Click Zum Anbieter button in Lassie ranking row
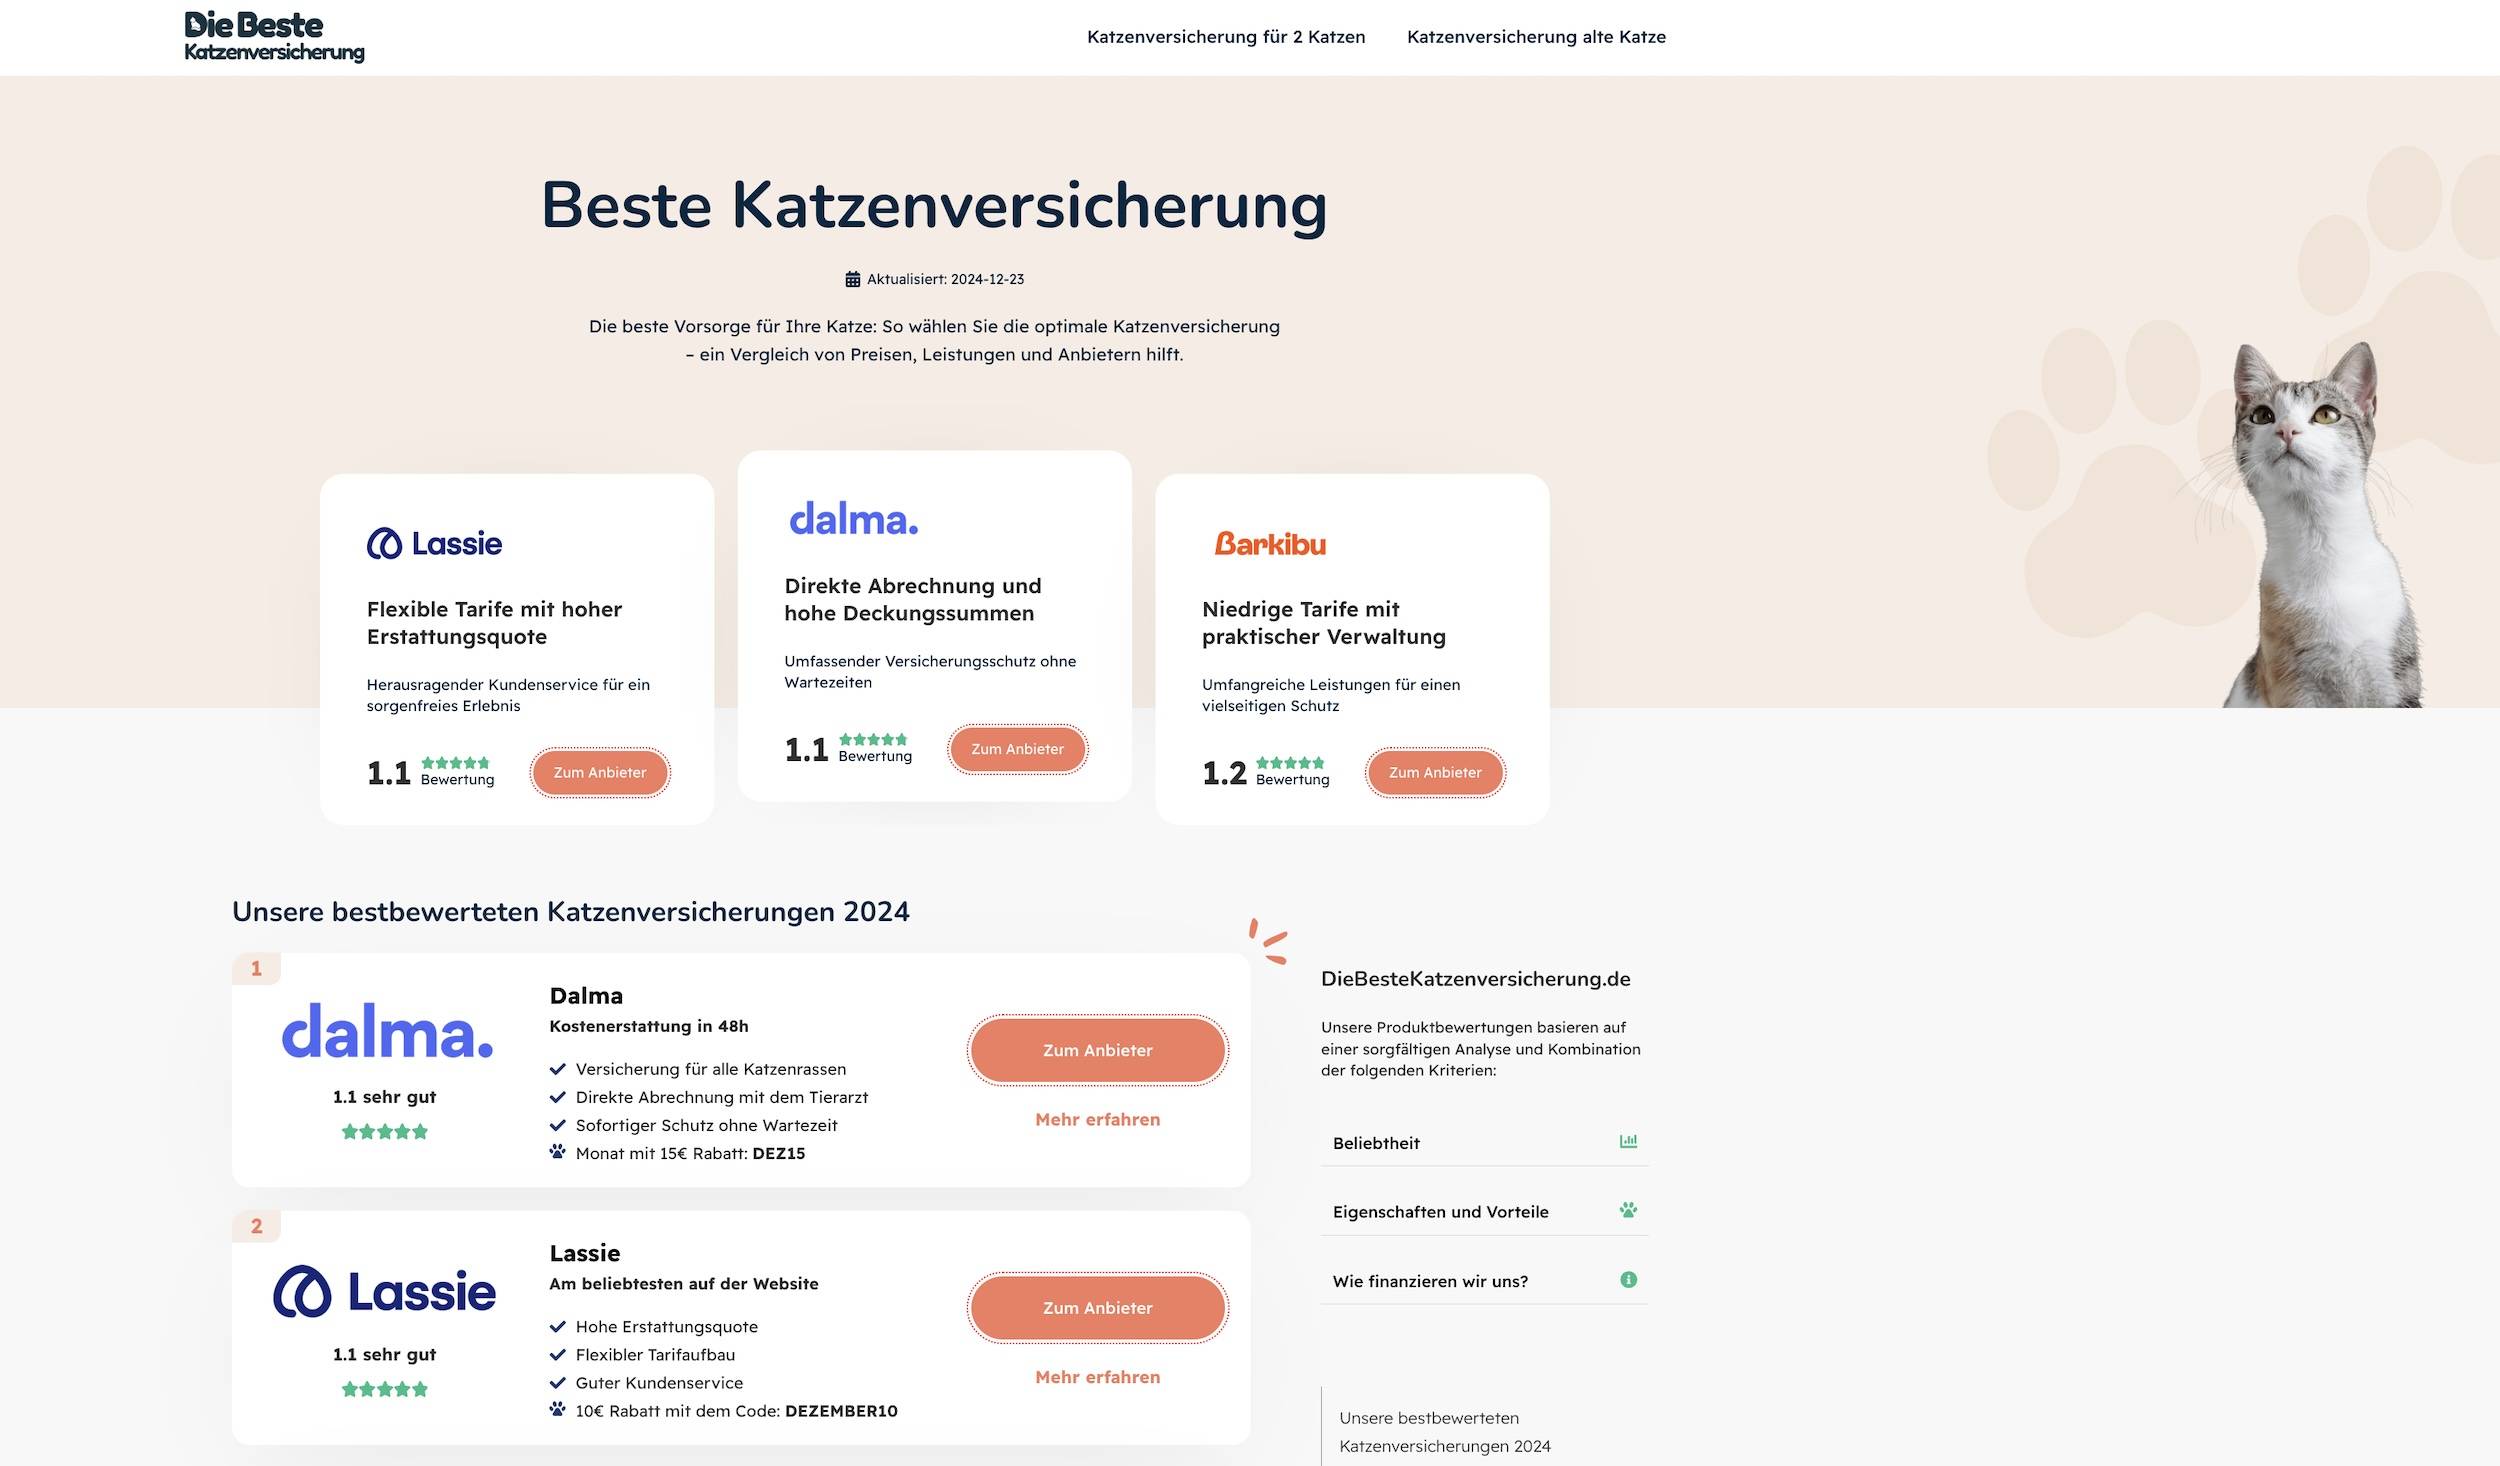This screenshot has height=1466, width=2500. (1097, 1308)
